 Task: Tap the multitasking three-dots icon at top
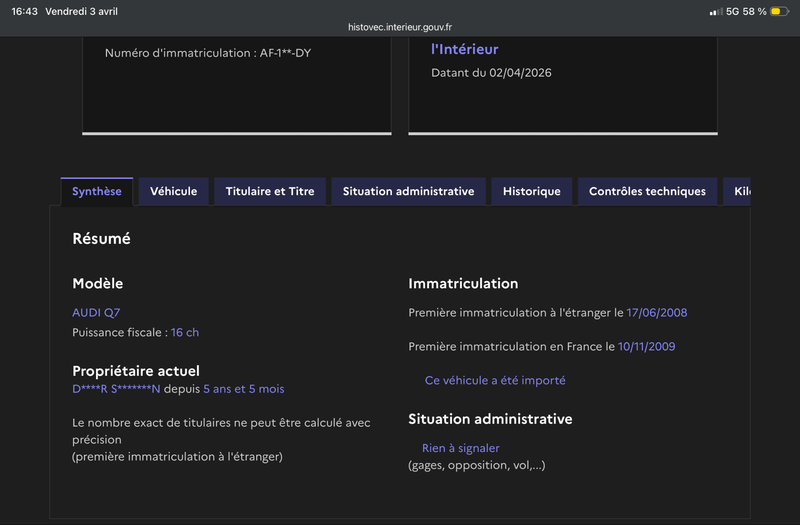[400, 7]
